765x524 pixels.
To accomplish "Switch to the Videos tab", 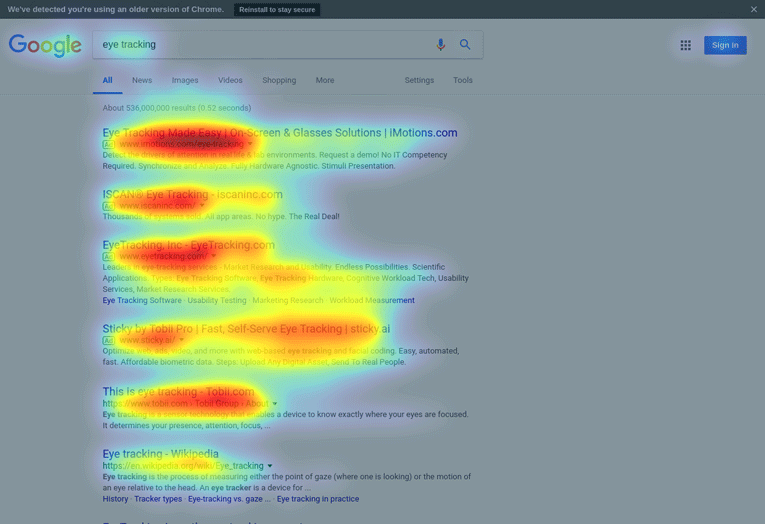I will coord(230,80).
